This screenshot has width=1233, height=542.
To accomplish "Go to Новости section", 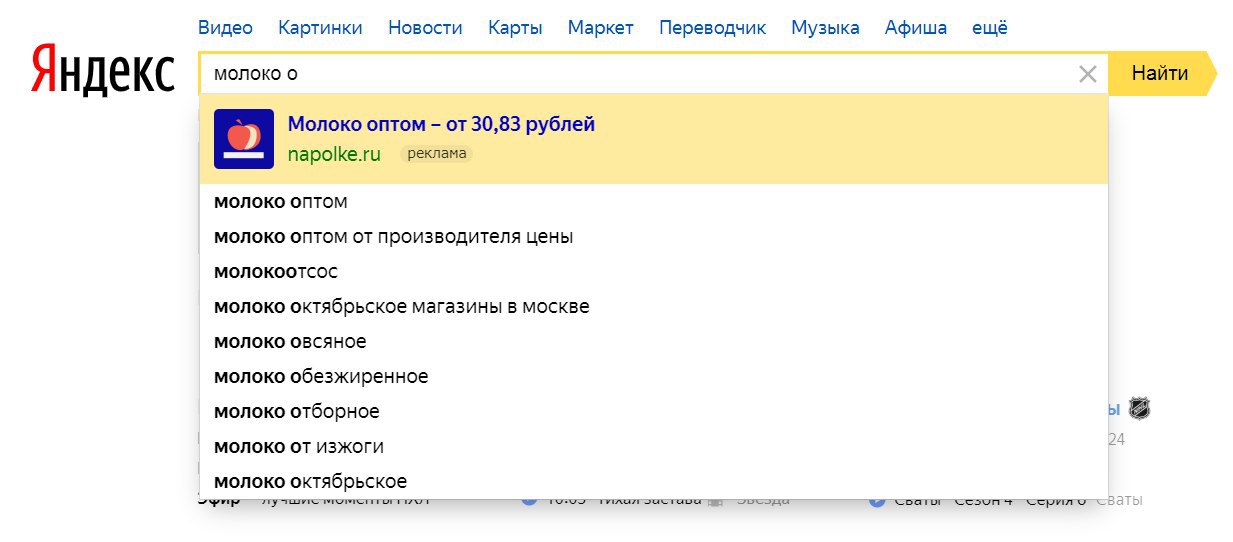I will click(x=425, y=27).
